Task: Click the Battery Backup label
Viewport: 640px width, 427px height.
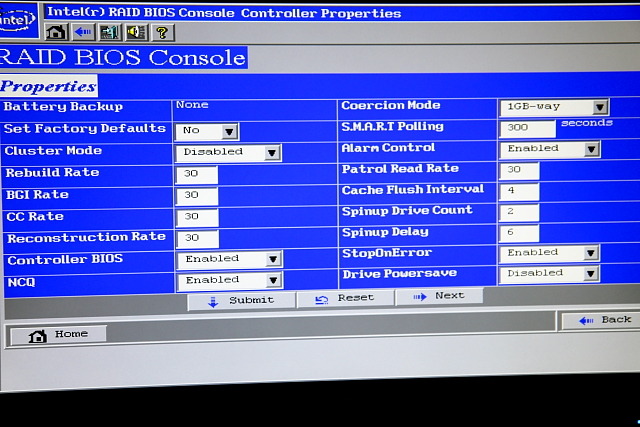Action: pyautogui.click(x=63, y=107)
